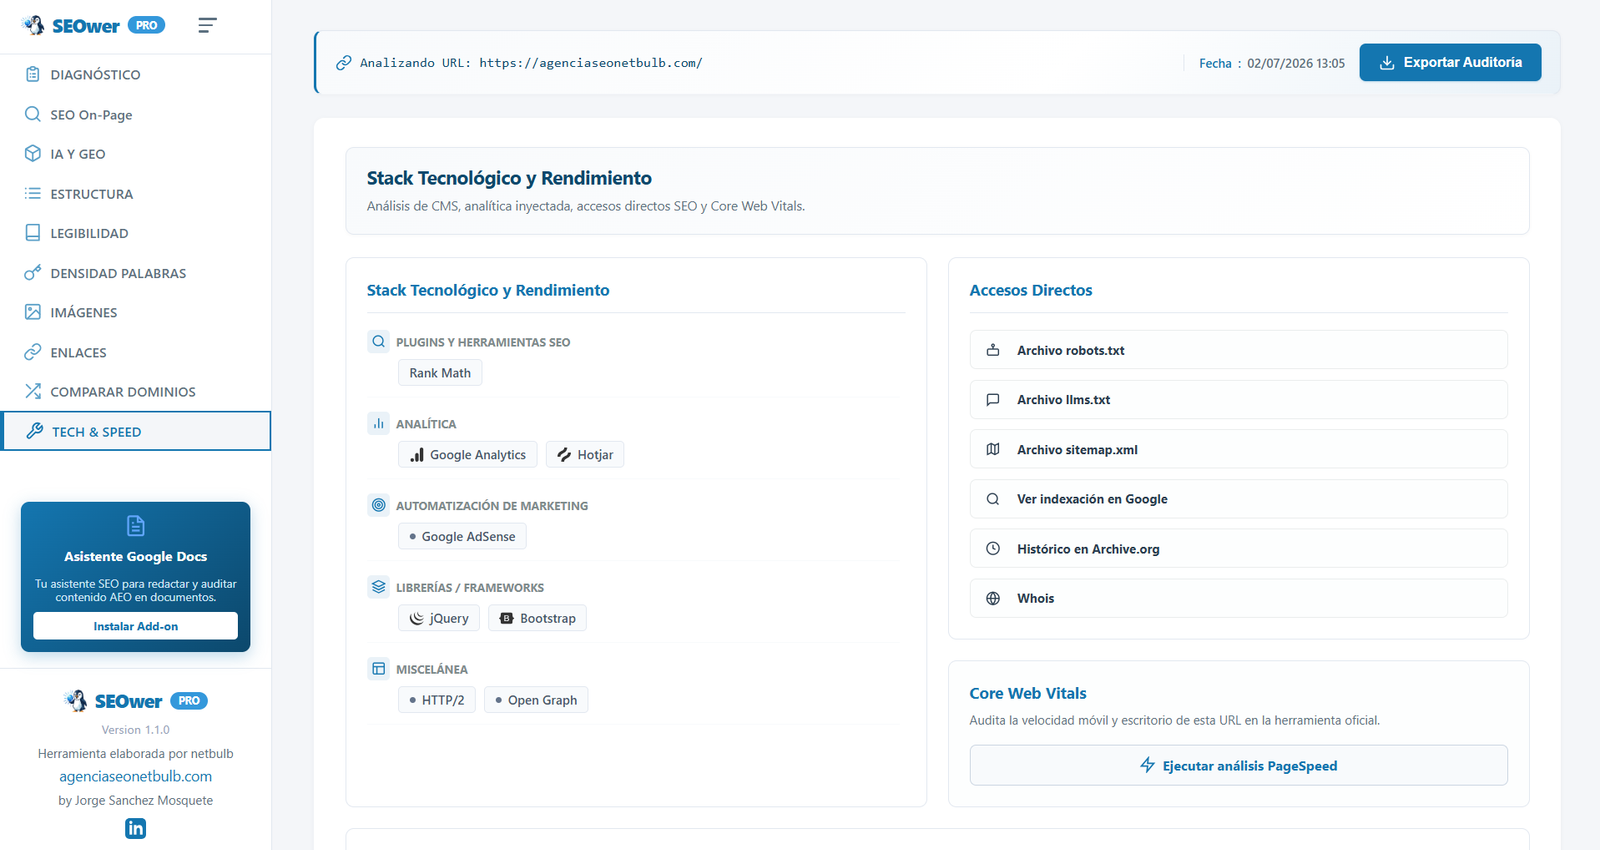
Task: Click the Tech & Speed wrench icon
Action: click(35, 431)
